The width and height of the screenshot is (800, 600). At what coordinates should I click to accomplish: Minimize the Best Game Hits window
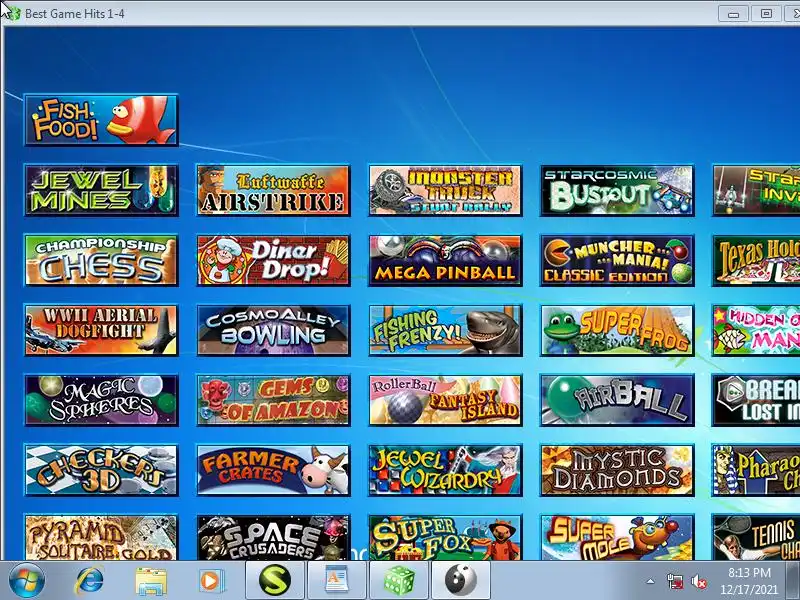(733, 14)
